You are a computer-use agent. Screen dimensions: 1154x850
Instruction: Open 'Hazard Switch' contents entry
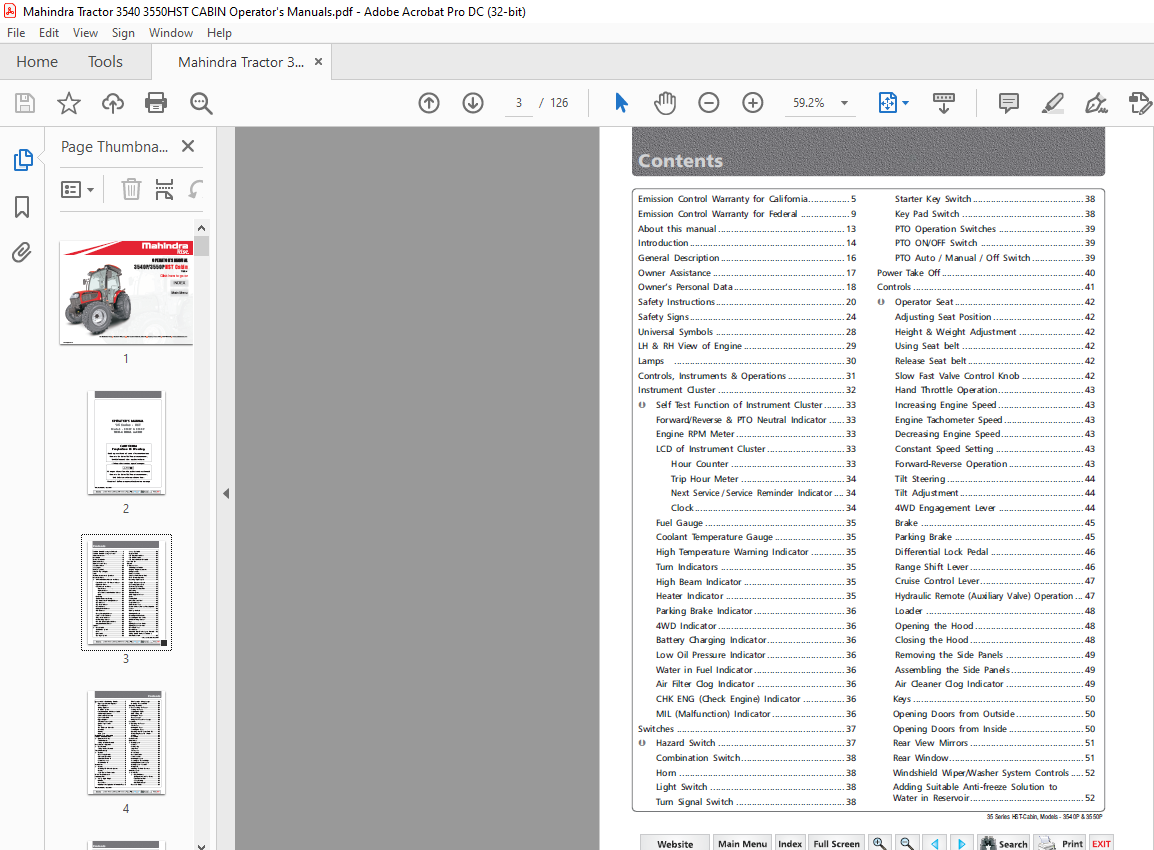click(756, 743)
